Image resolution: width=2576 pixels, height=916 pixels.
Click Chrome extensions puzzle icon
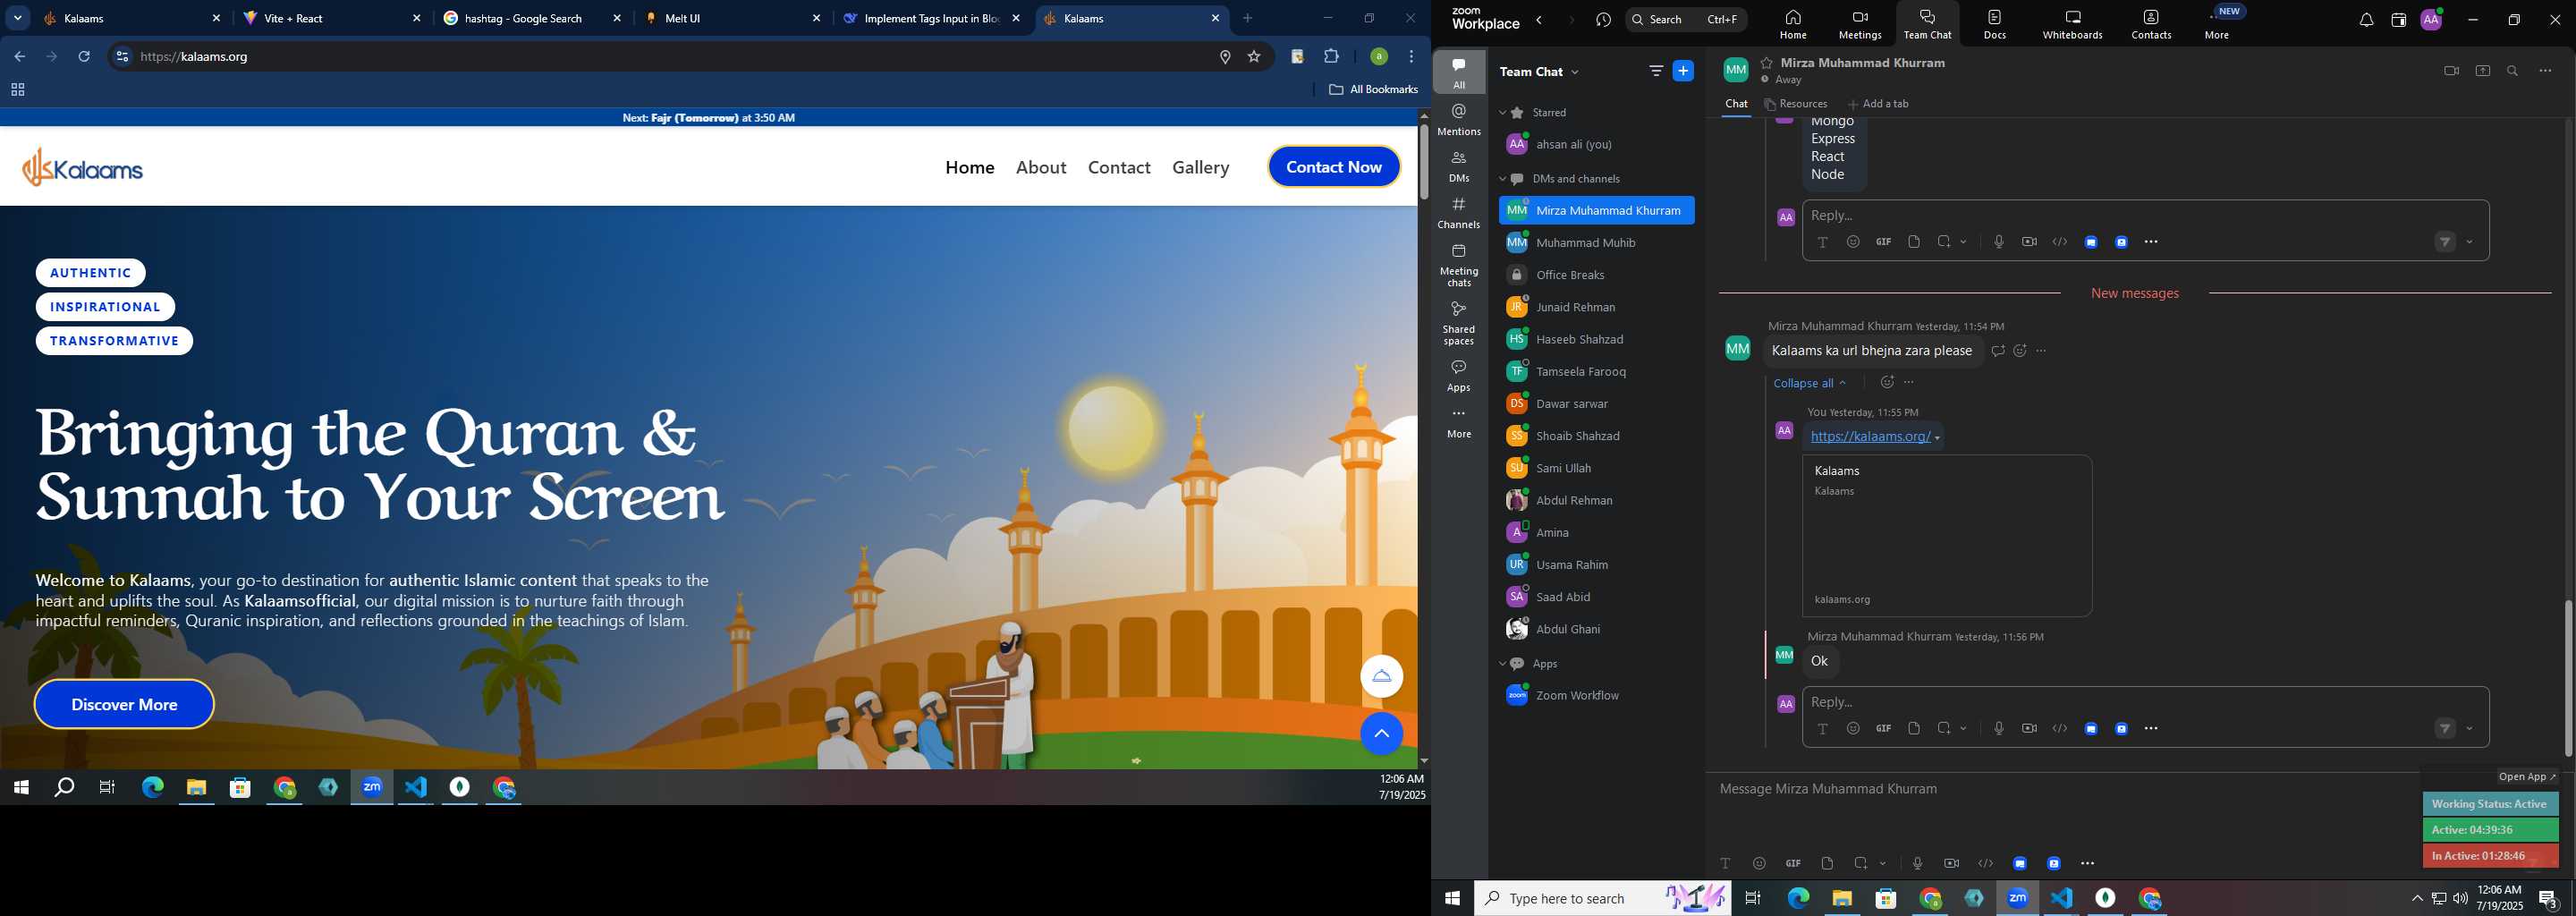(x=1331, y=57)
